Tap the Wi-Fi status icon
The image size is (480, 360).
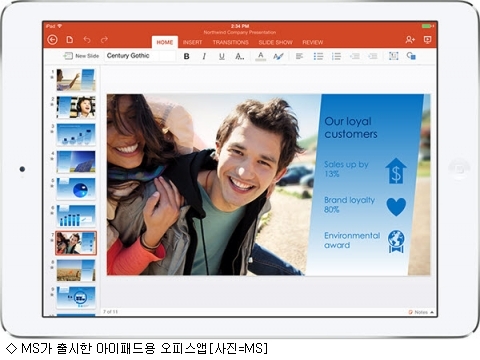[x=60, y=26]
